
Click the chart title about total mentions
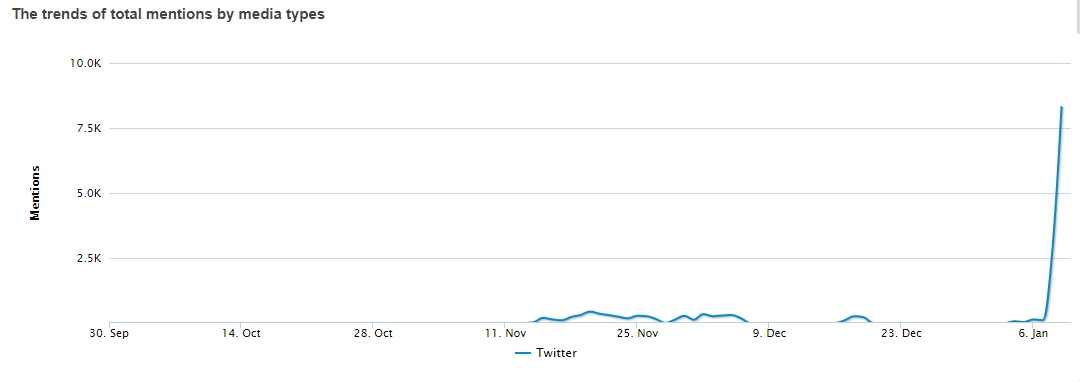pos(168,14)
